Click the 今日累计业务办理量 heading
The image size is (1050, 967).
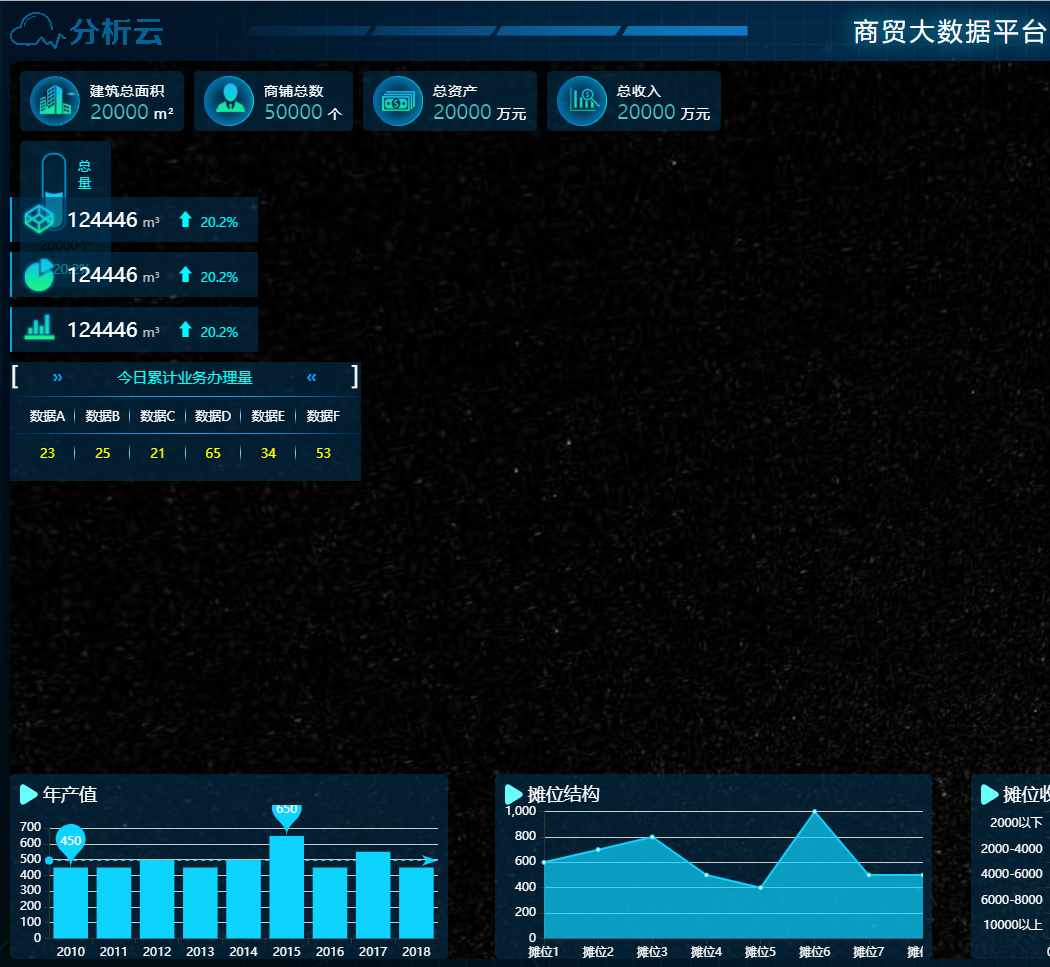(185, 378)
